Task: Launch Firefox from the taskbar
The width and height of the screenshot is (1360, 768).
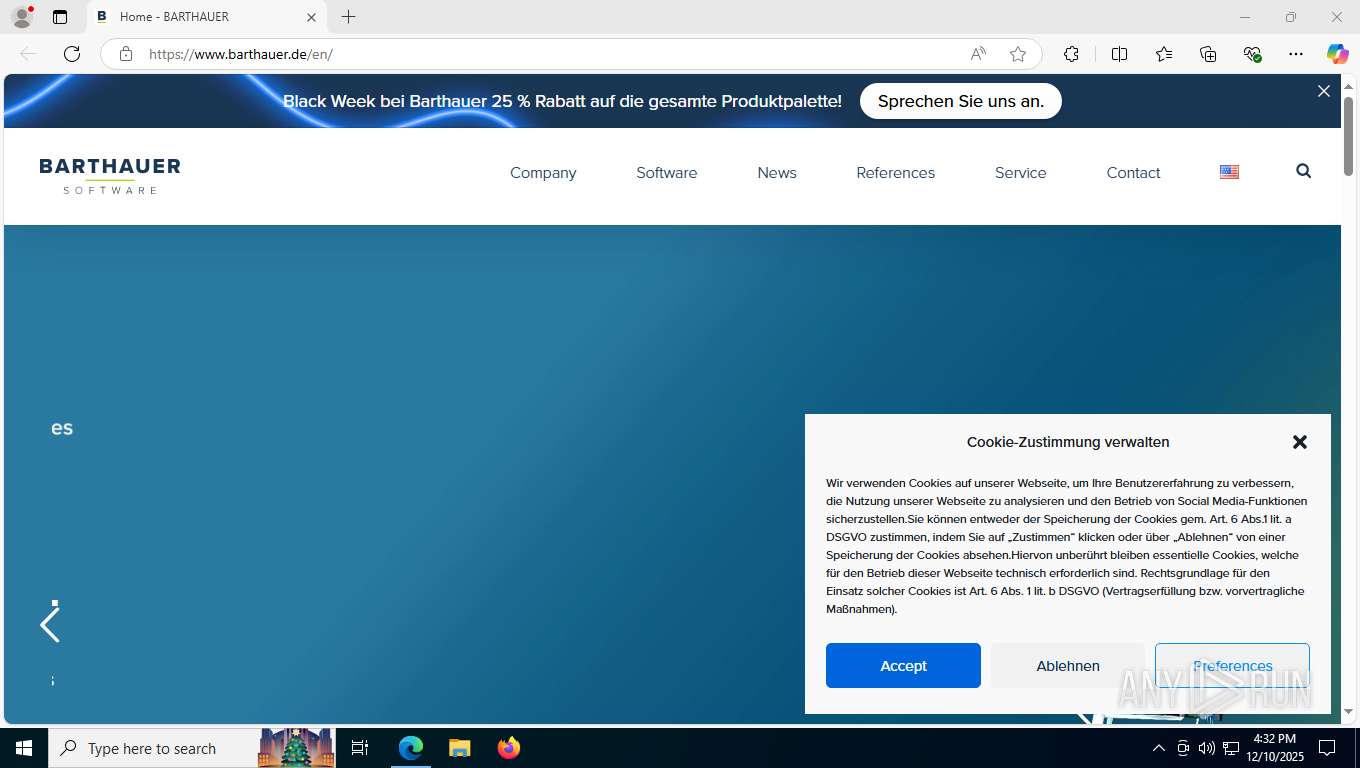Action: [509, 748]
